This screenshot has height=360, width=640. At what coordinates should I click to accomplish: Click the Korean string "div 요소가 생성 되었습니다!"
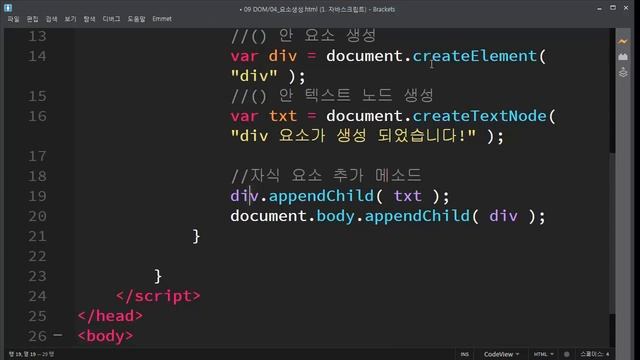pos(353,136)
